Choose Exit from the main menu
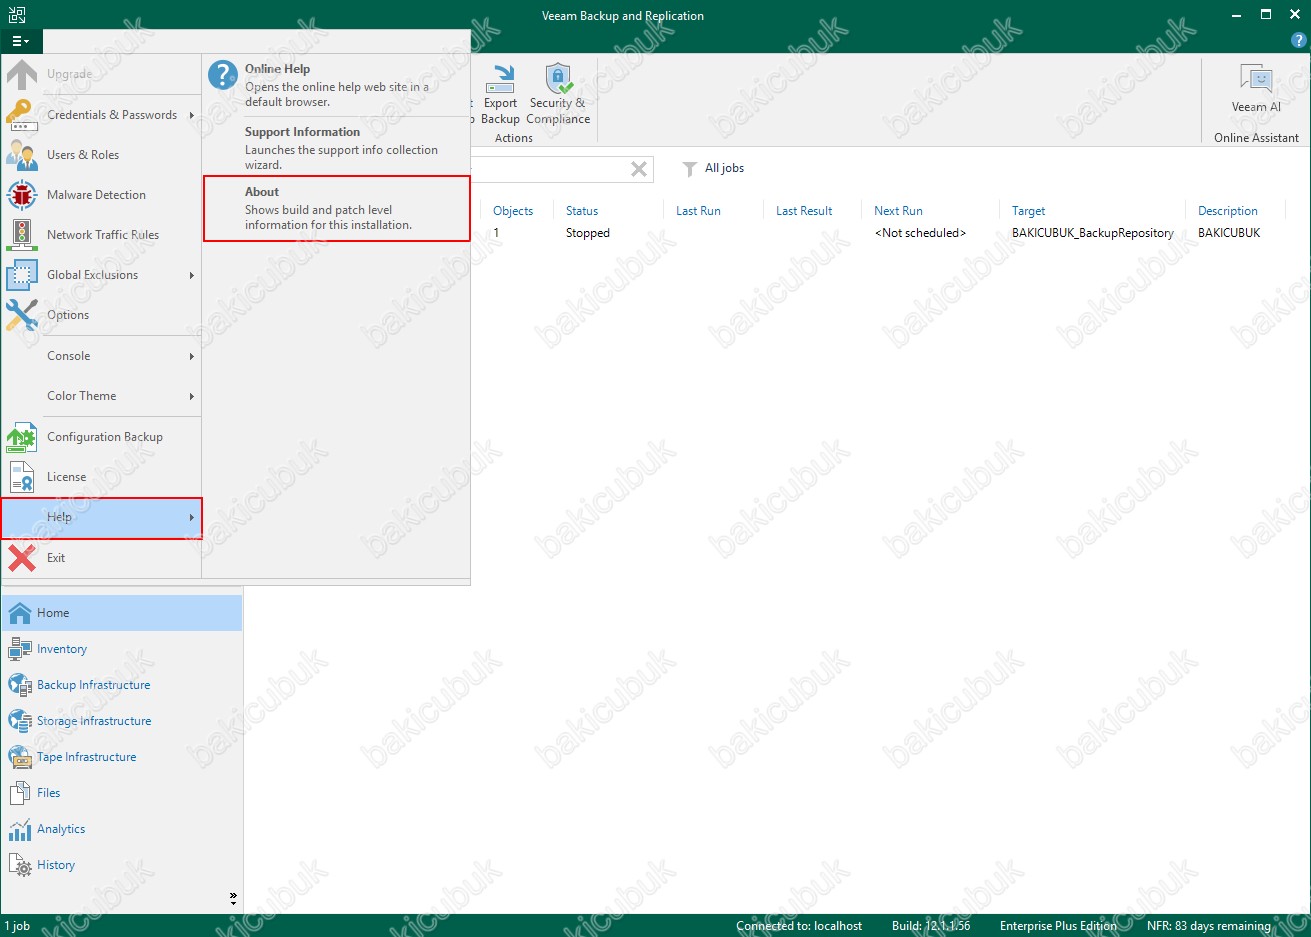 pyautogui.click(x=102, y=558)
